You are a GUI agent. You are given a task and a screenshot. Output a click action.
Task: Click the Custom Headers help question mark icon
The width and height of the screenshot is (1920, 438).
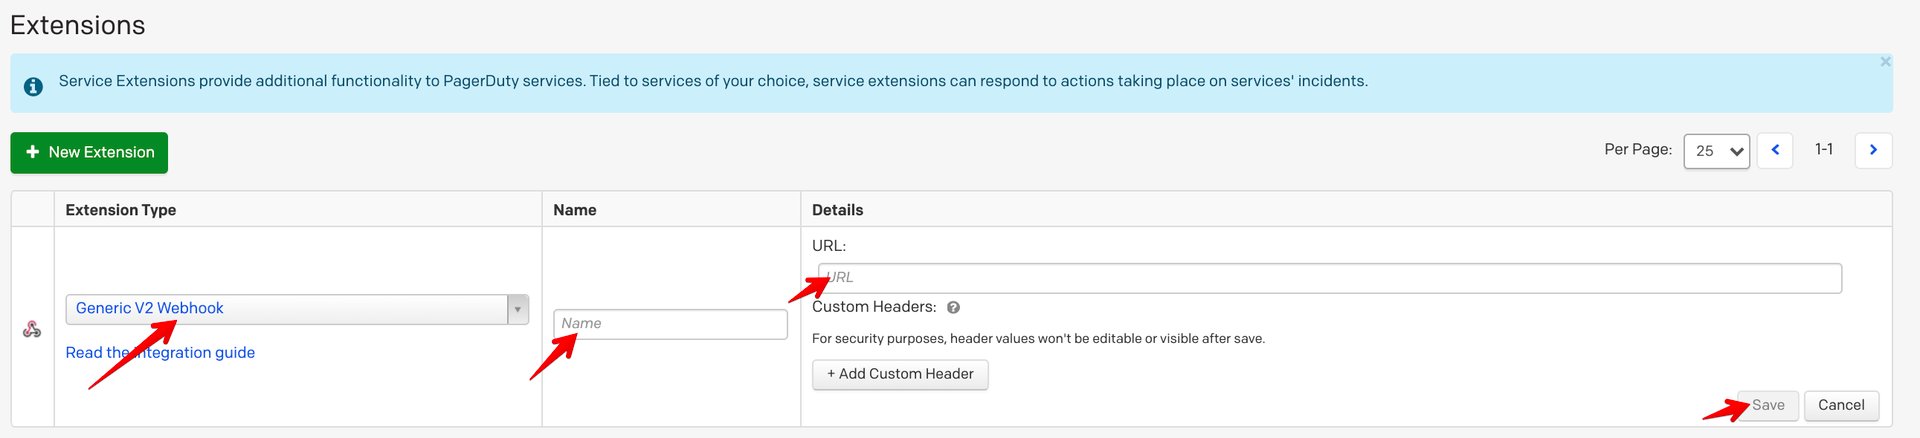coord(953,308)
